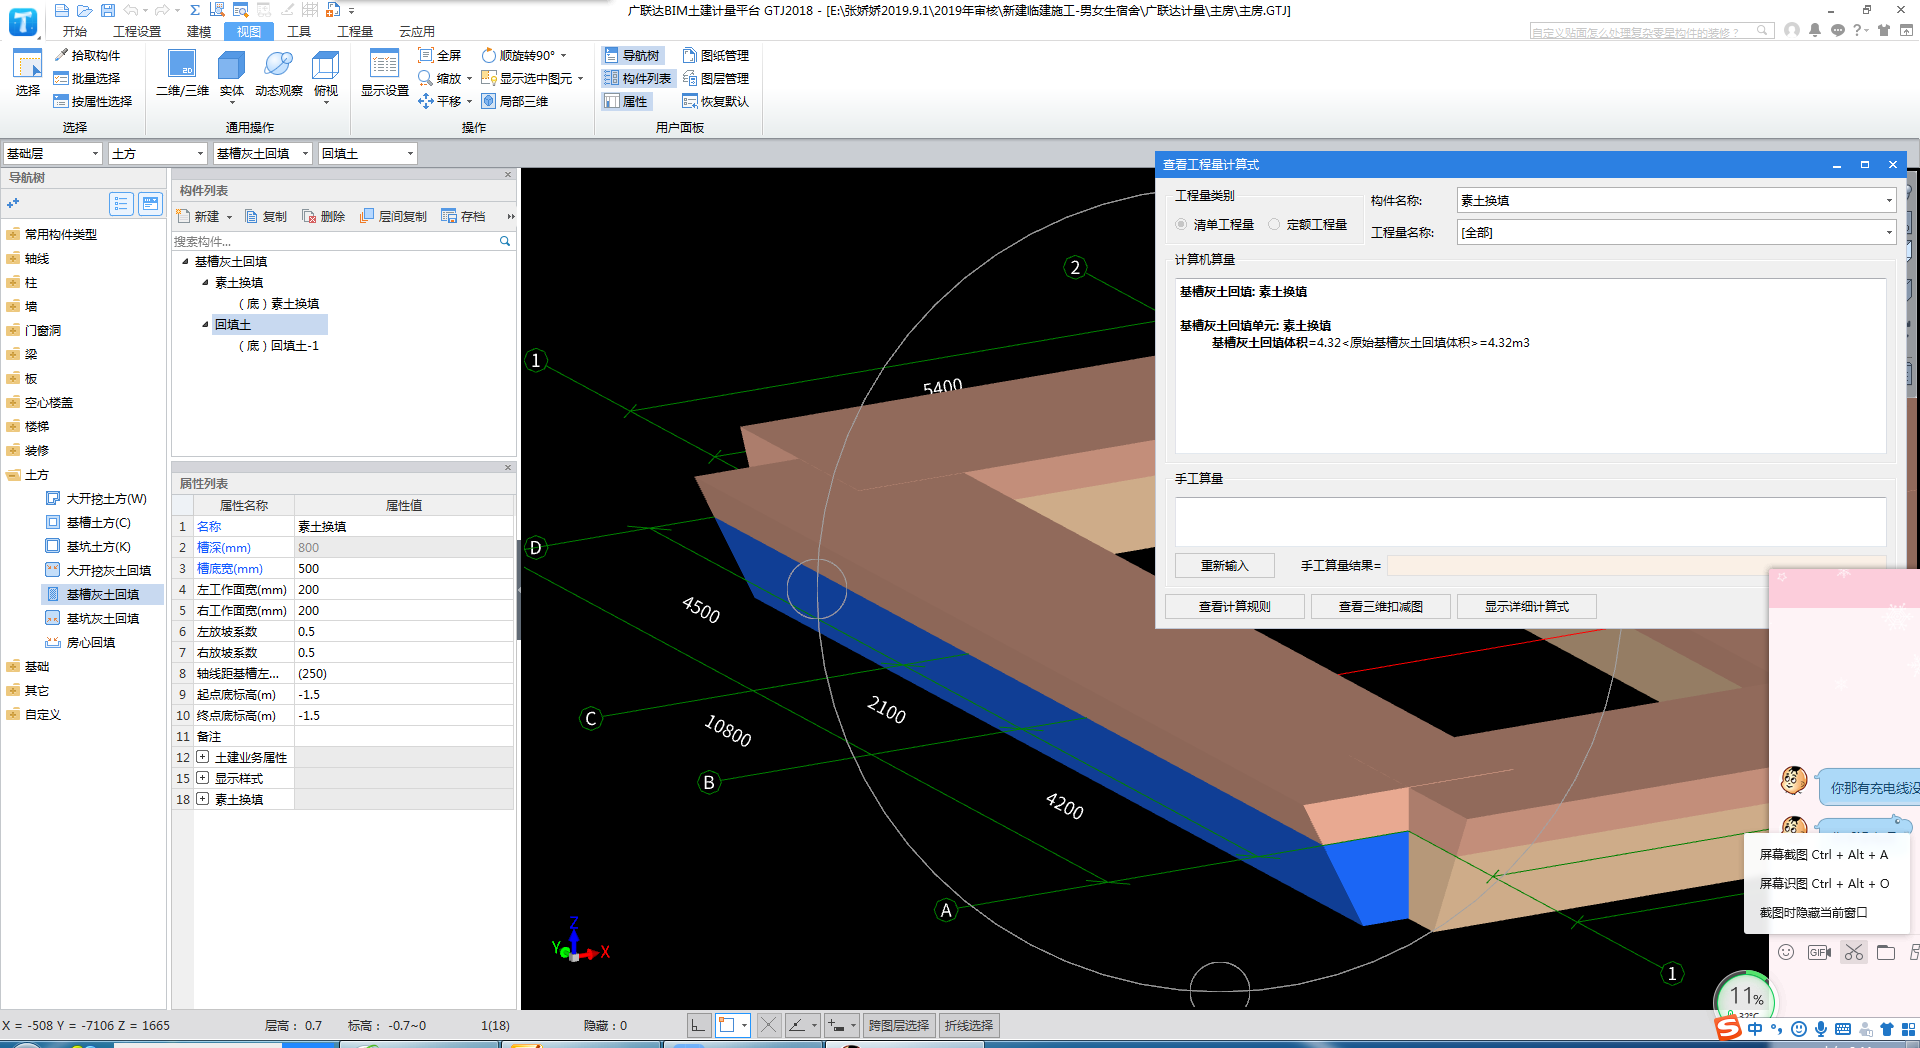The height and width of the screenshot is (1048, 1920).
Task: Click the Open folder icon in quick access toolbar
Action: click(84, 10)
